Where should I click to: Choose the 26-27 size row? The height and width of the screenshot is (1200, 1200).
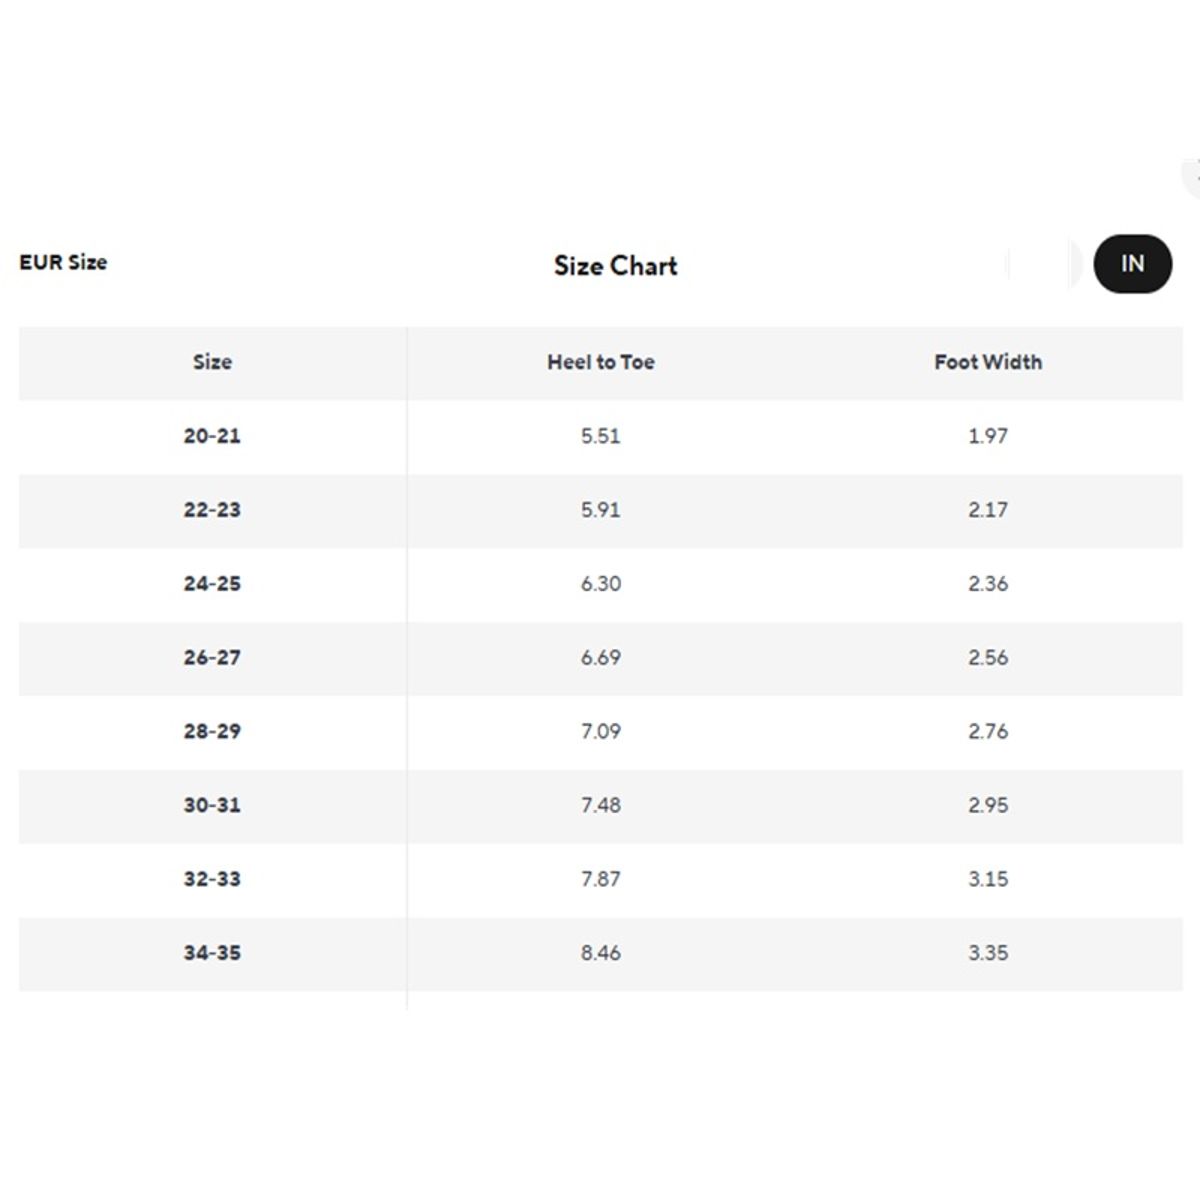tap(600, 658)
